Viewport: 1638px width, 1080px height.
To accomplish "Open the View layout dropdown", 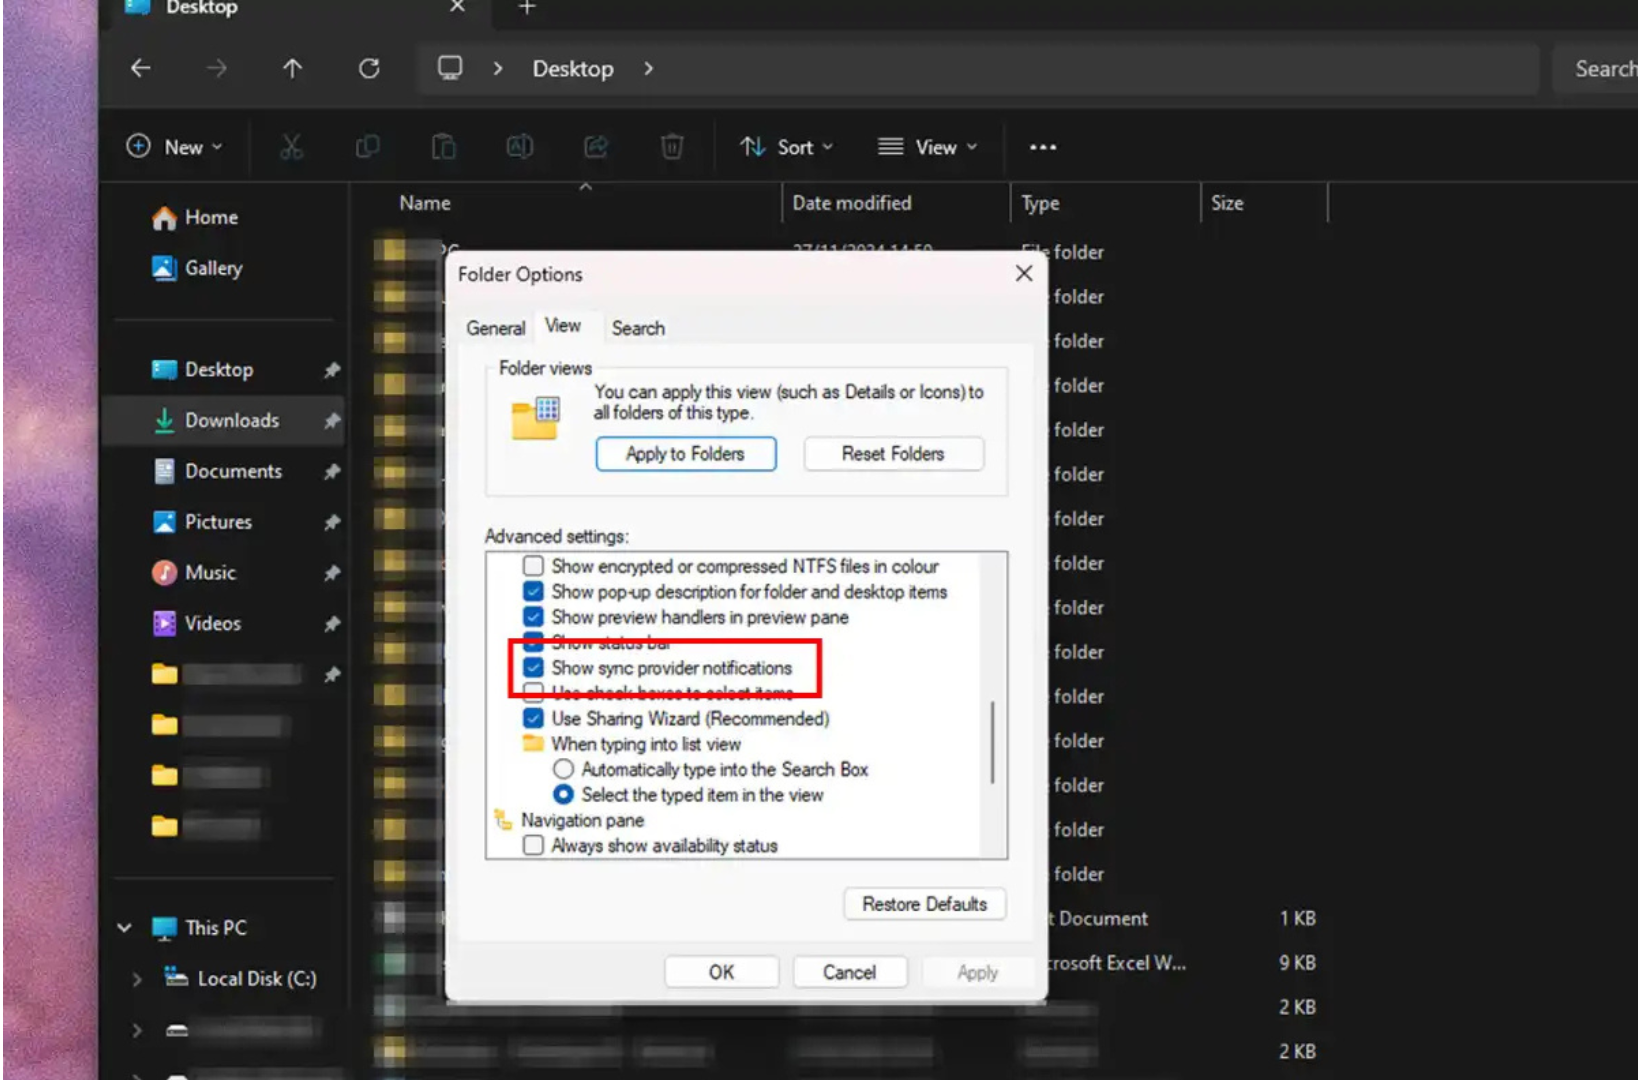I will tap(926, 147).
